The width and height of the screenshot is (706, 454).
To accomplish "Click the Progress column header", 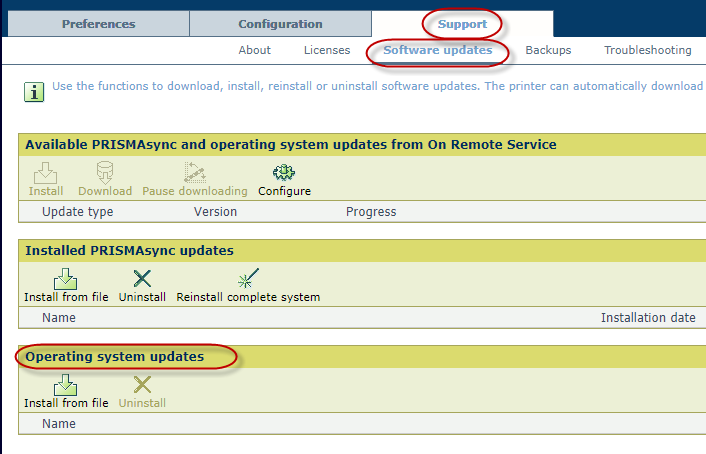I will coord(371,212).
